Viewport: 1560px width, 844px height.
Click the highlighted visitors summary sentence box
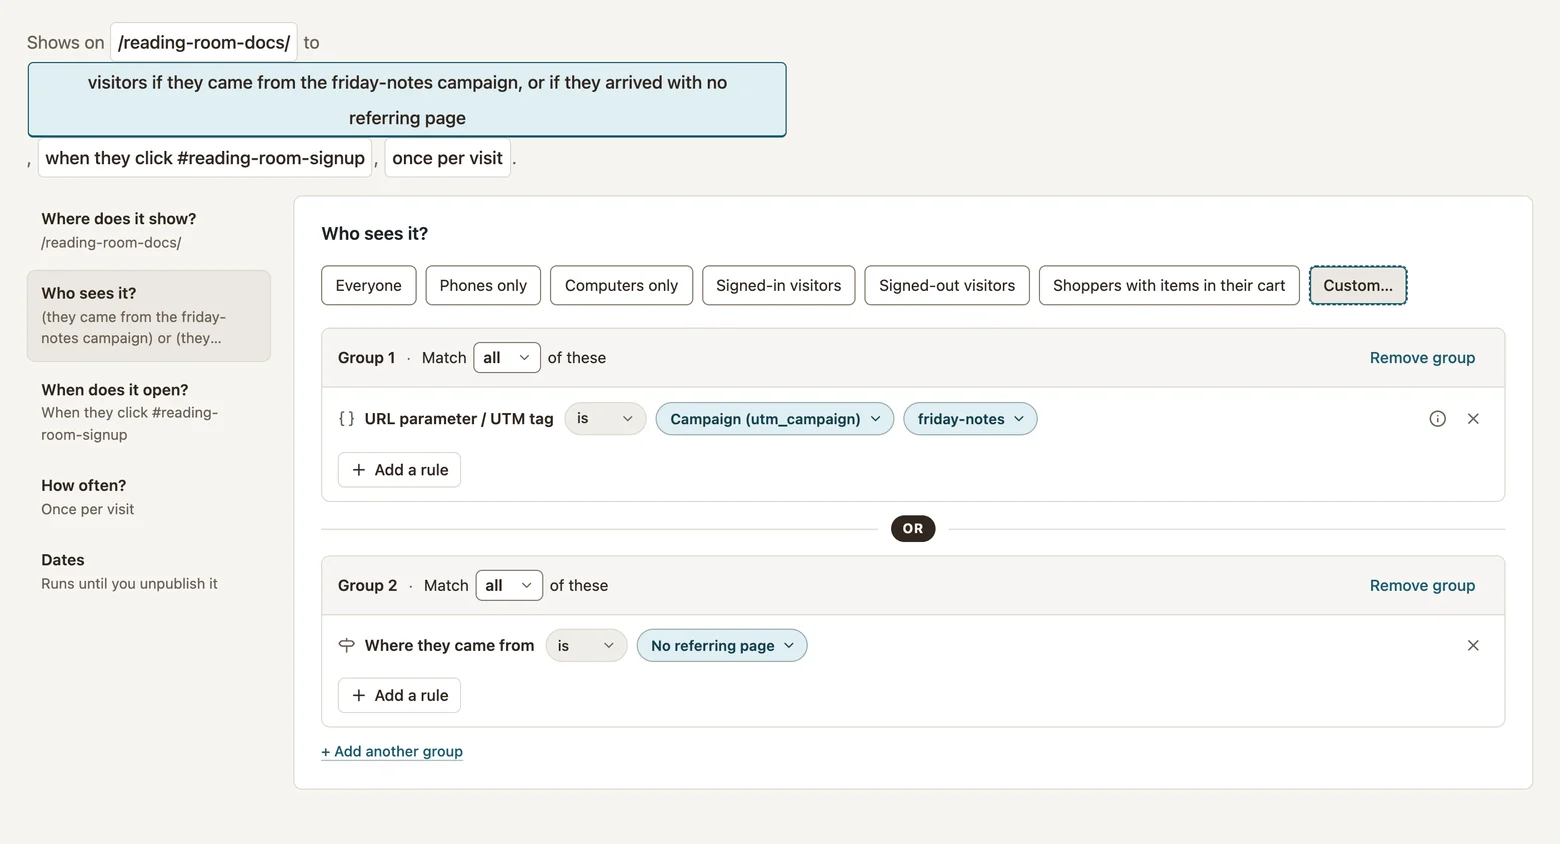coord(407,100)
